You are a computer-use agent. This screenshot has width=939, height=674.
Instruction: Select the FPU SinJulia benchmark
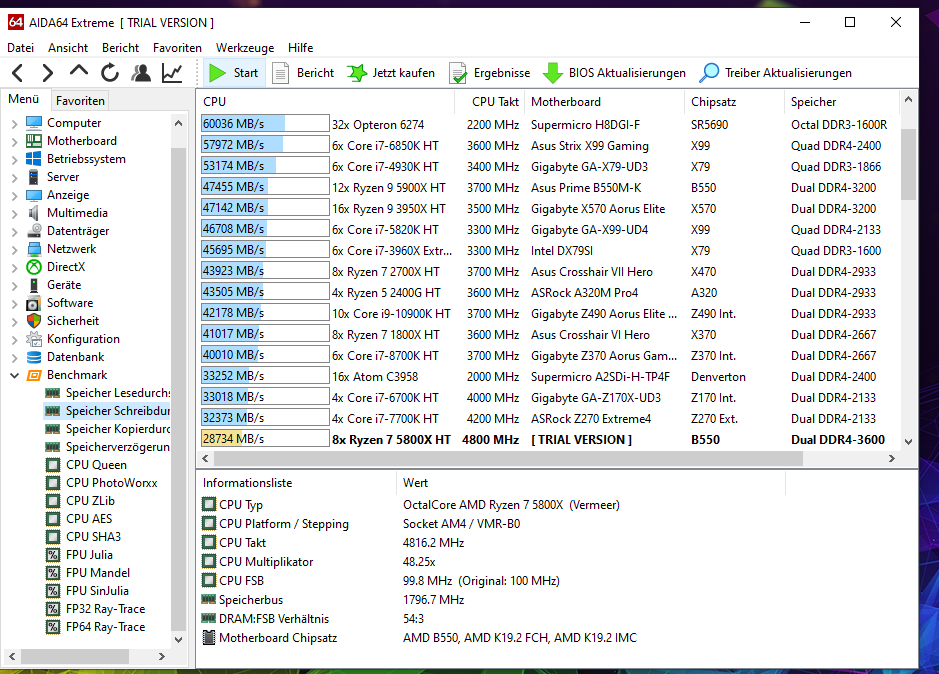point(87,591)
